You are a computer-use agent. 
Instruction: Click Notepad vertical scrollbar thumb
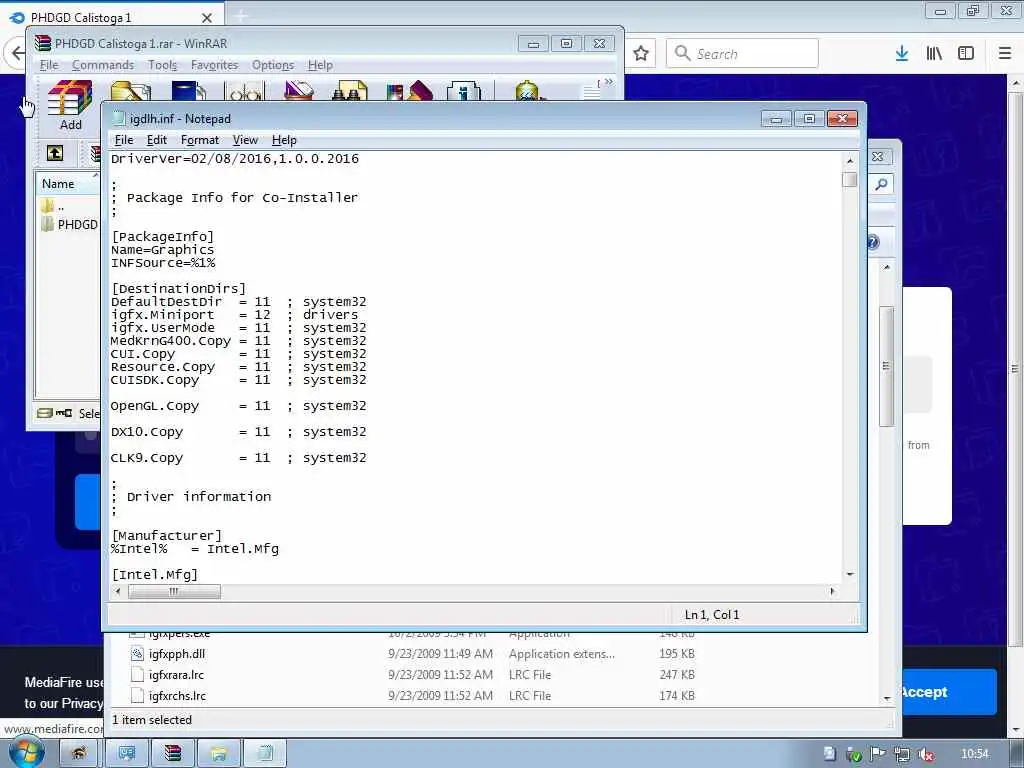point(850,180)
